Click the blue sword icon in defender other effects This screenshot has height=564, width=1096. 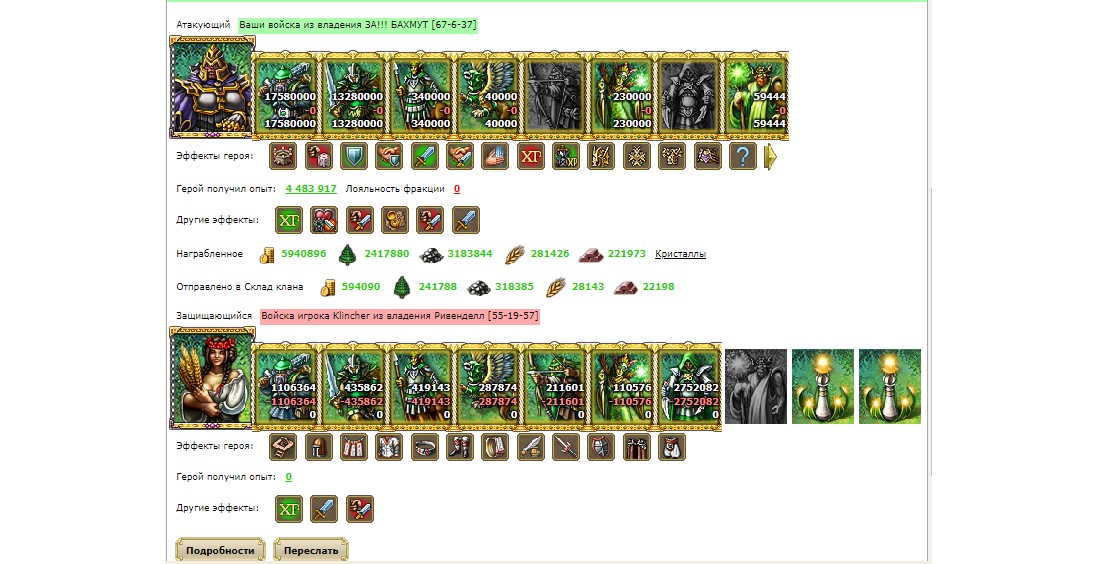(x=324, y=509)
